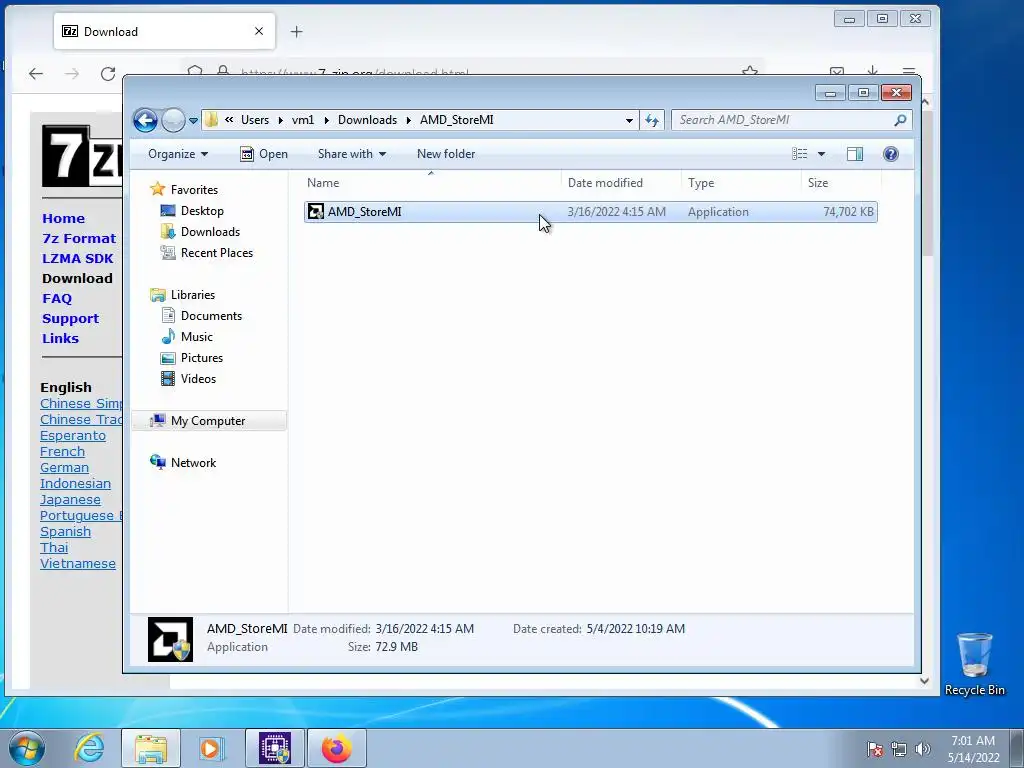1024x768 pixels.
Task: Click the FAQ link on 7-Zip page
Action: point(57,299)
